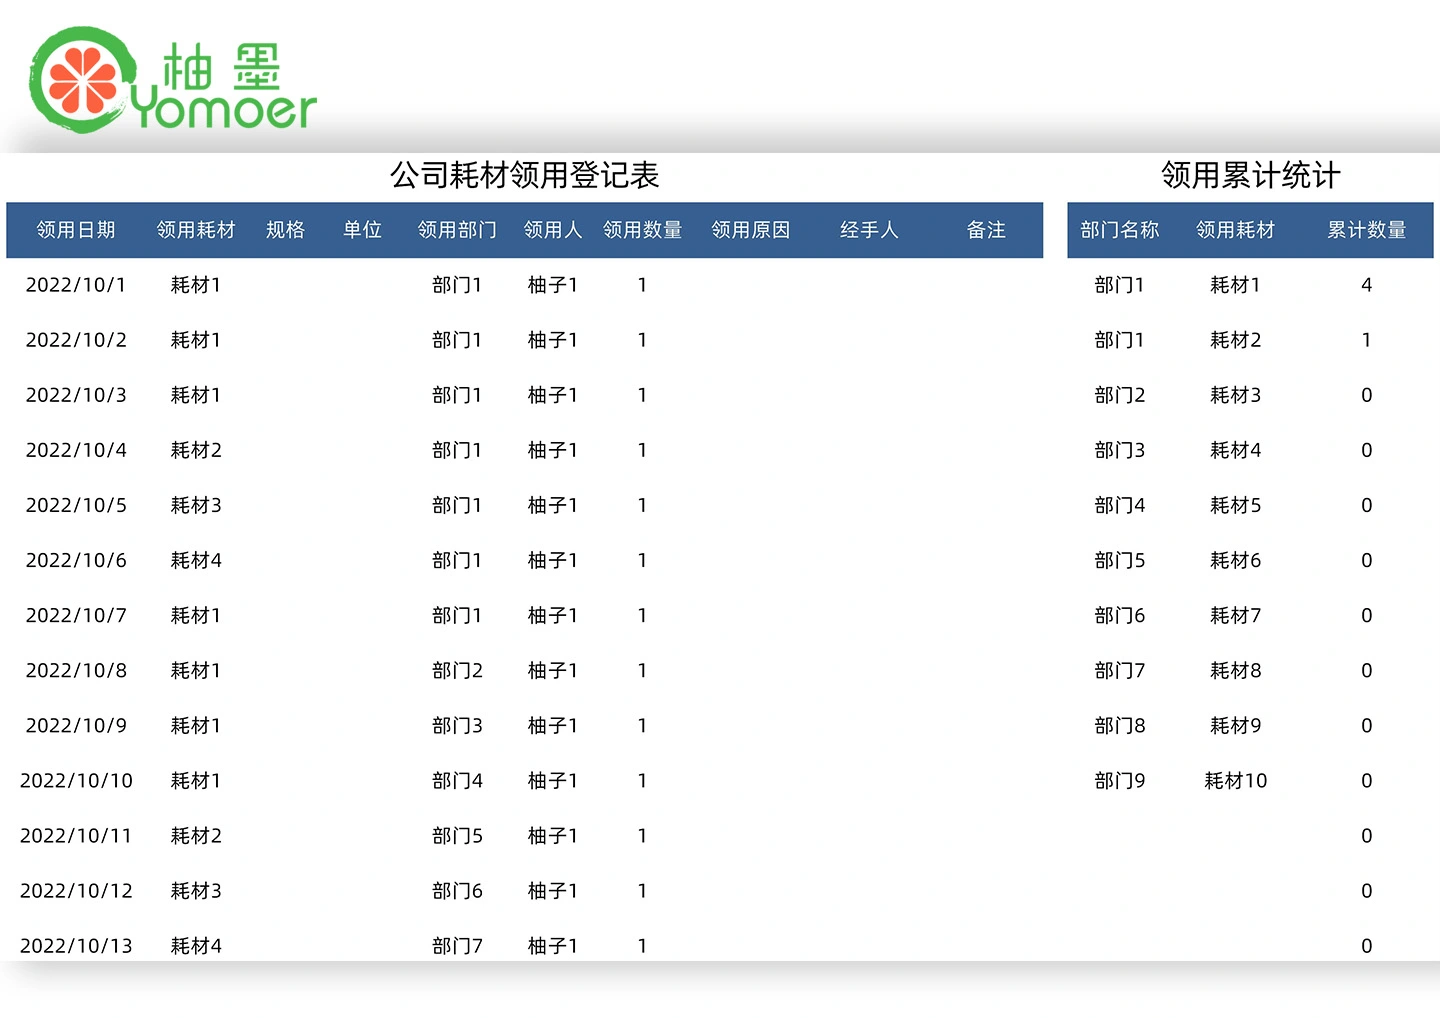The width and height of the screenshot is (1440, 1018).
Task: Select the 部门9 cell in statistics table
Action: (1119, 780)
